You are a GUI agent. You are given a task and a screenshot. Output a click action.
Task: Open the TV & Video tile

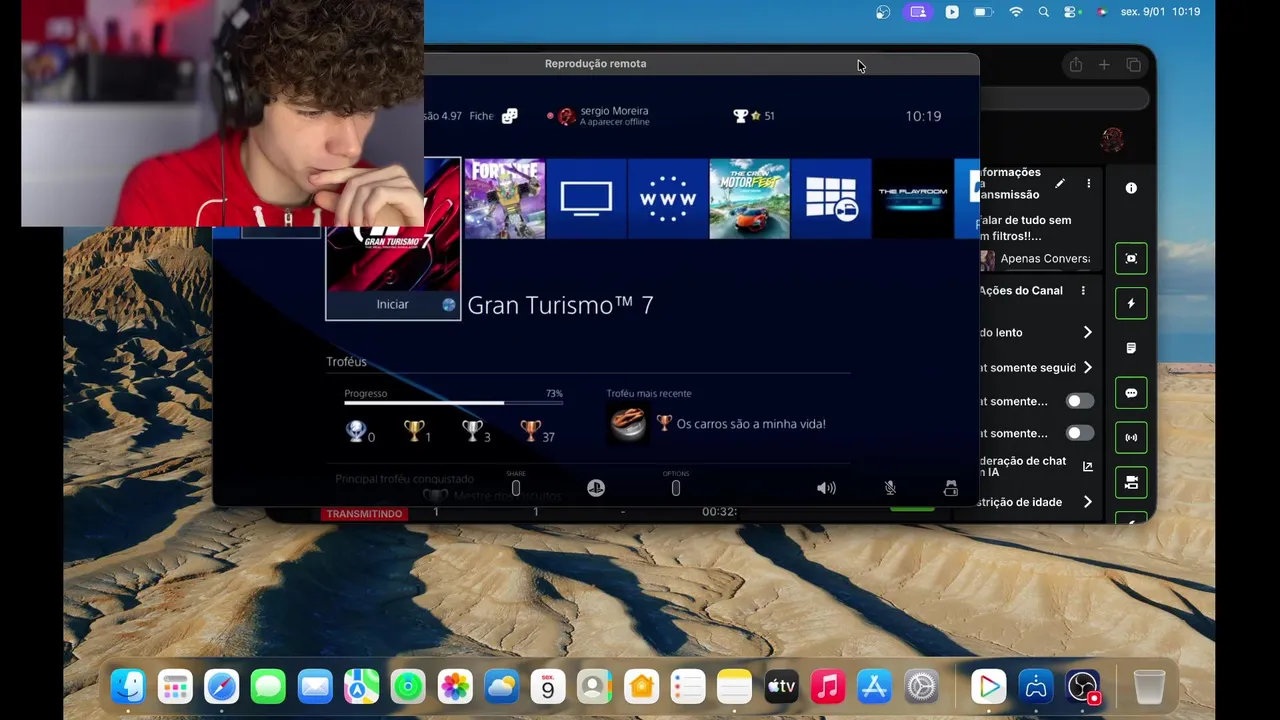[586, 198]
